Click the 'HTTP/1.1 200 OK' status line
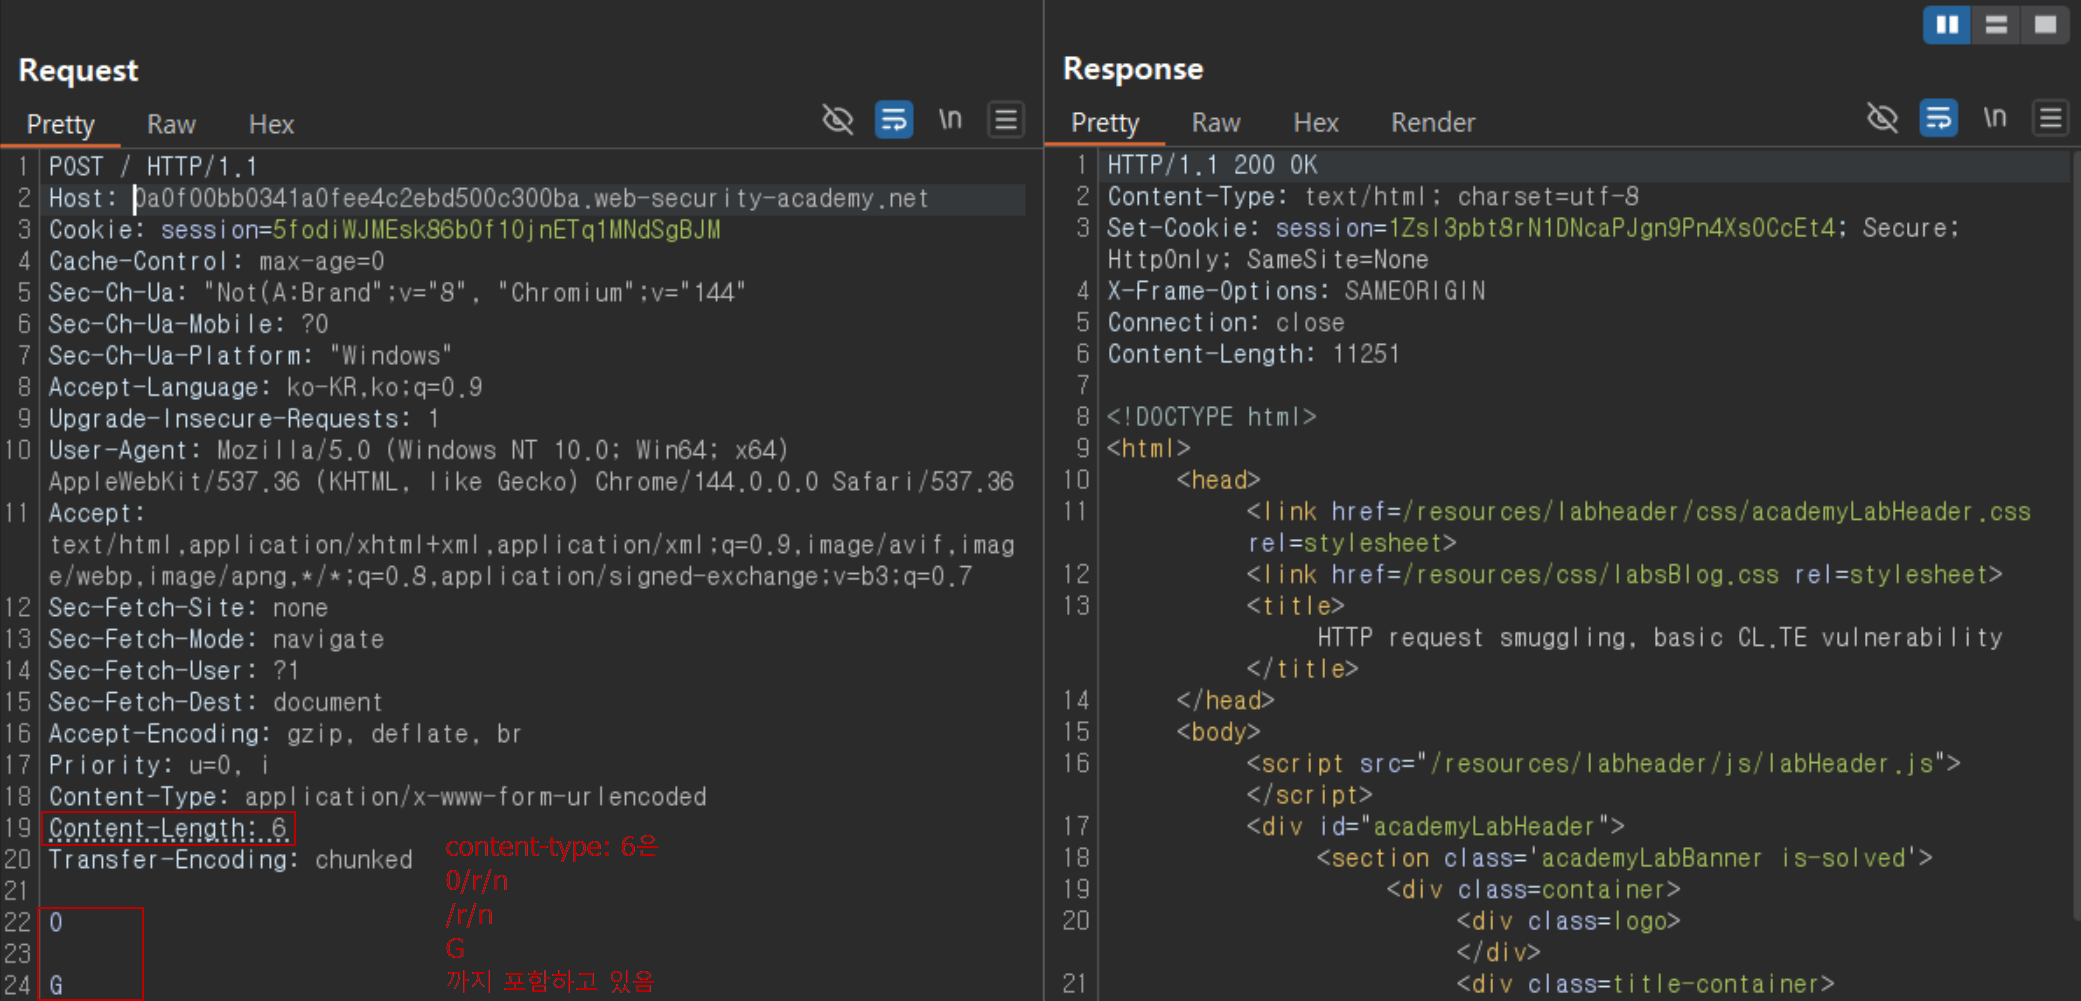 tap(1212, 164)
